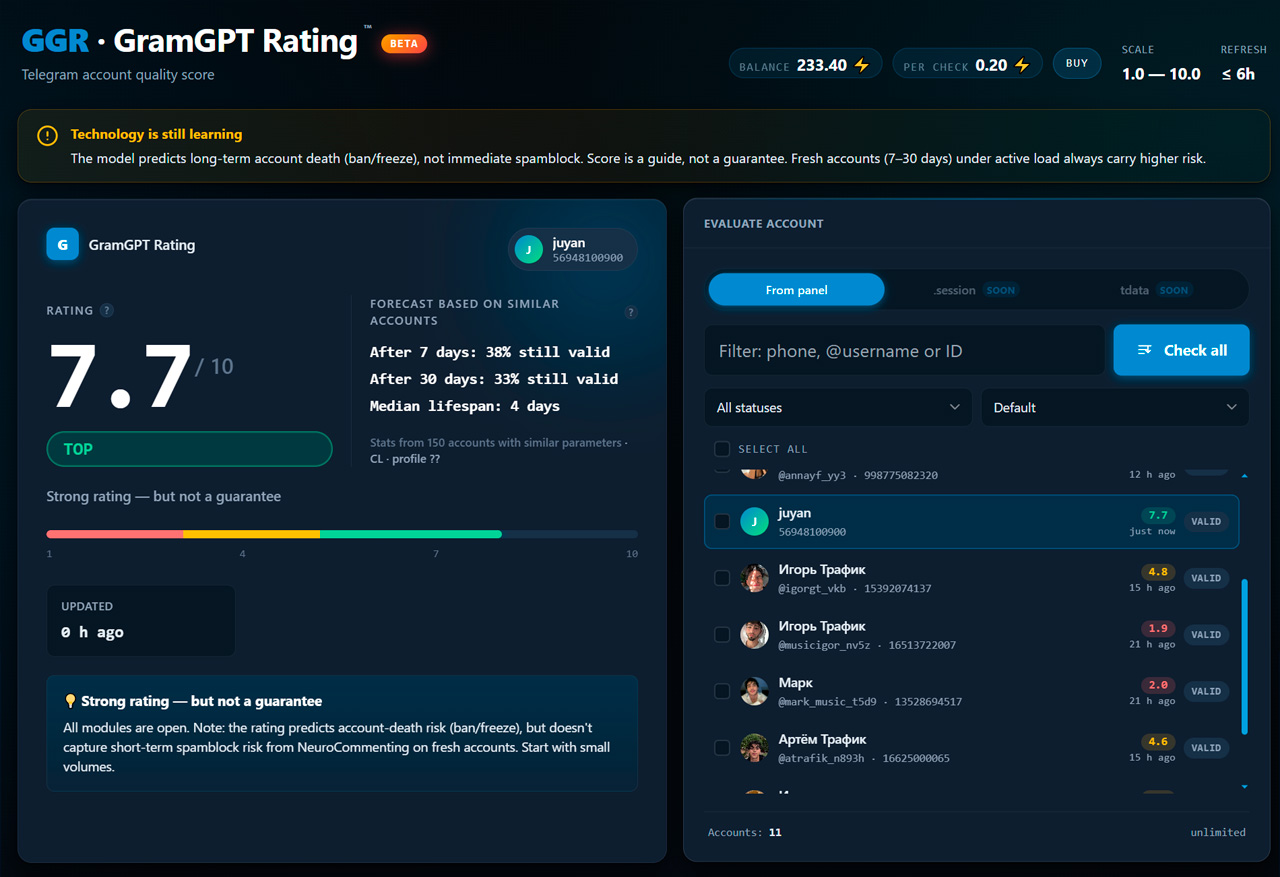Open the Default sort dropdown
The width and height of the screenshot is (1280, 877).
pyautogui.click(x=1115, y=407)
